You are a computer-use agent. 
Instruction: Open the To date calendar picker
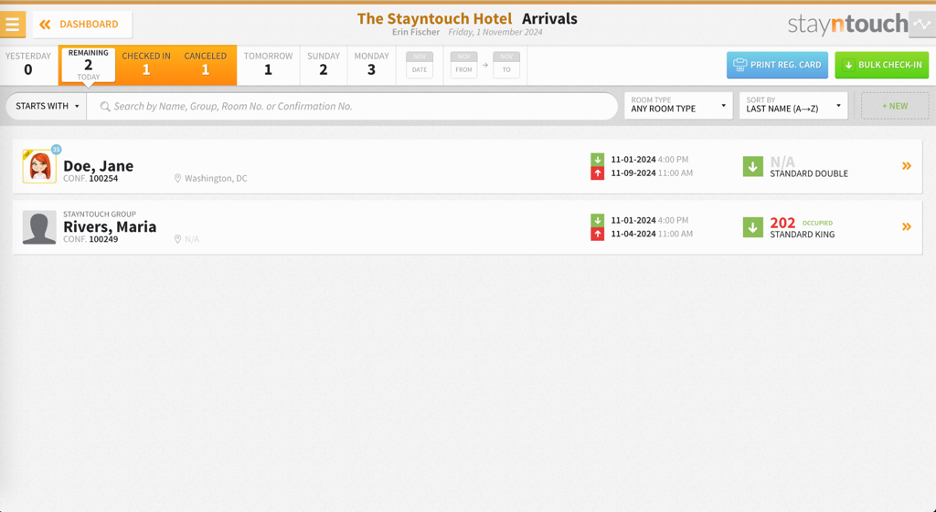506,64
